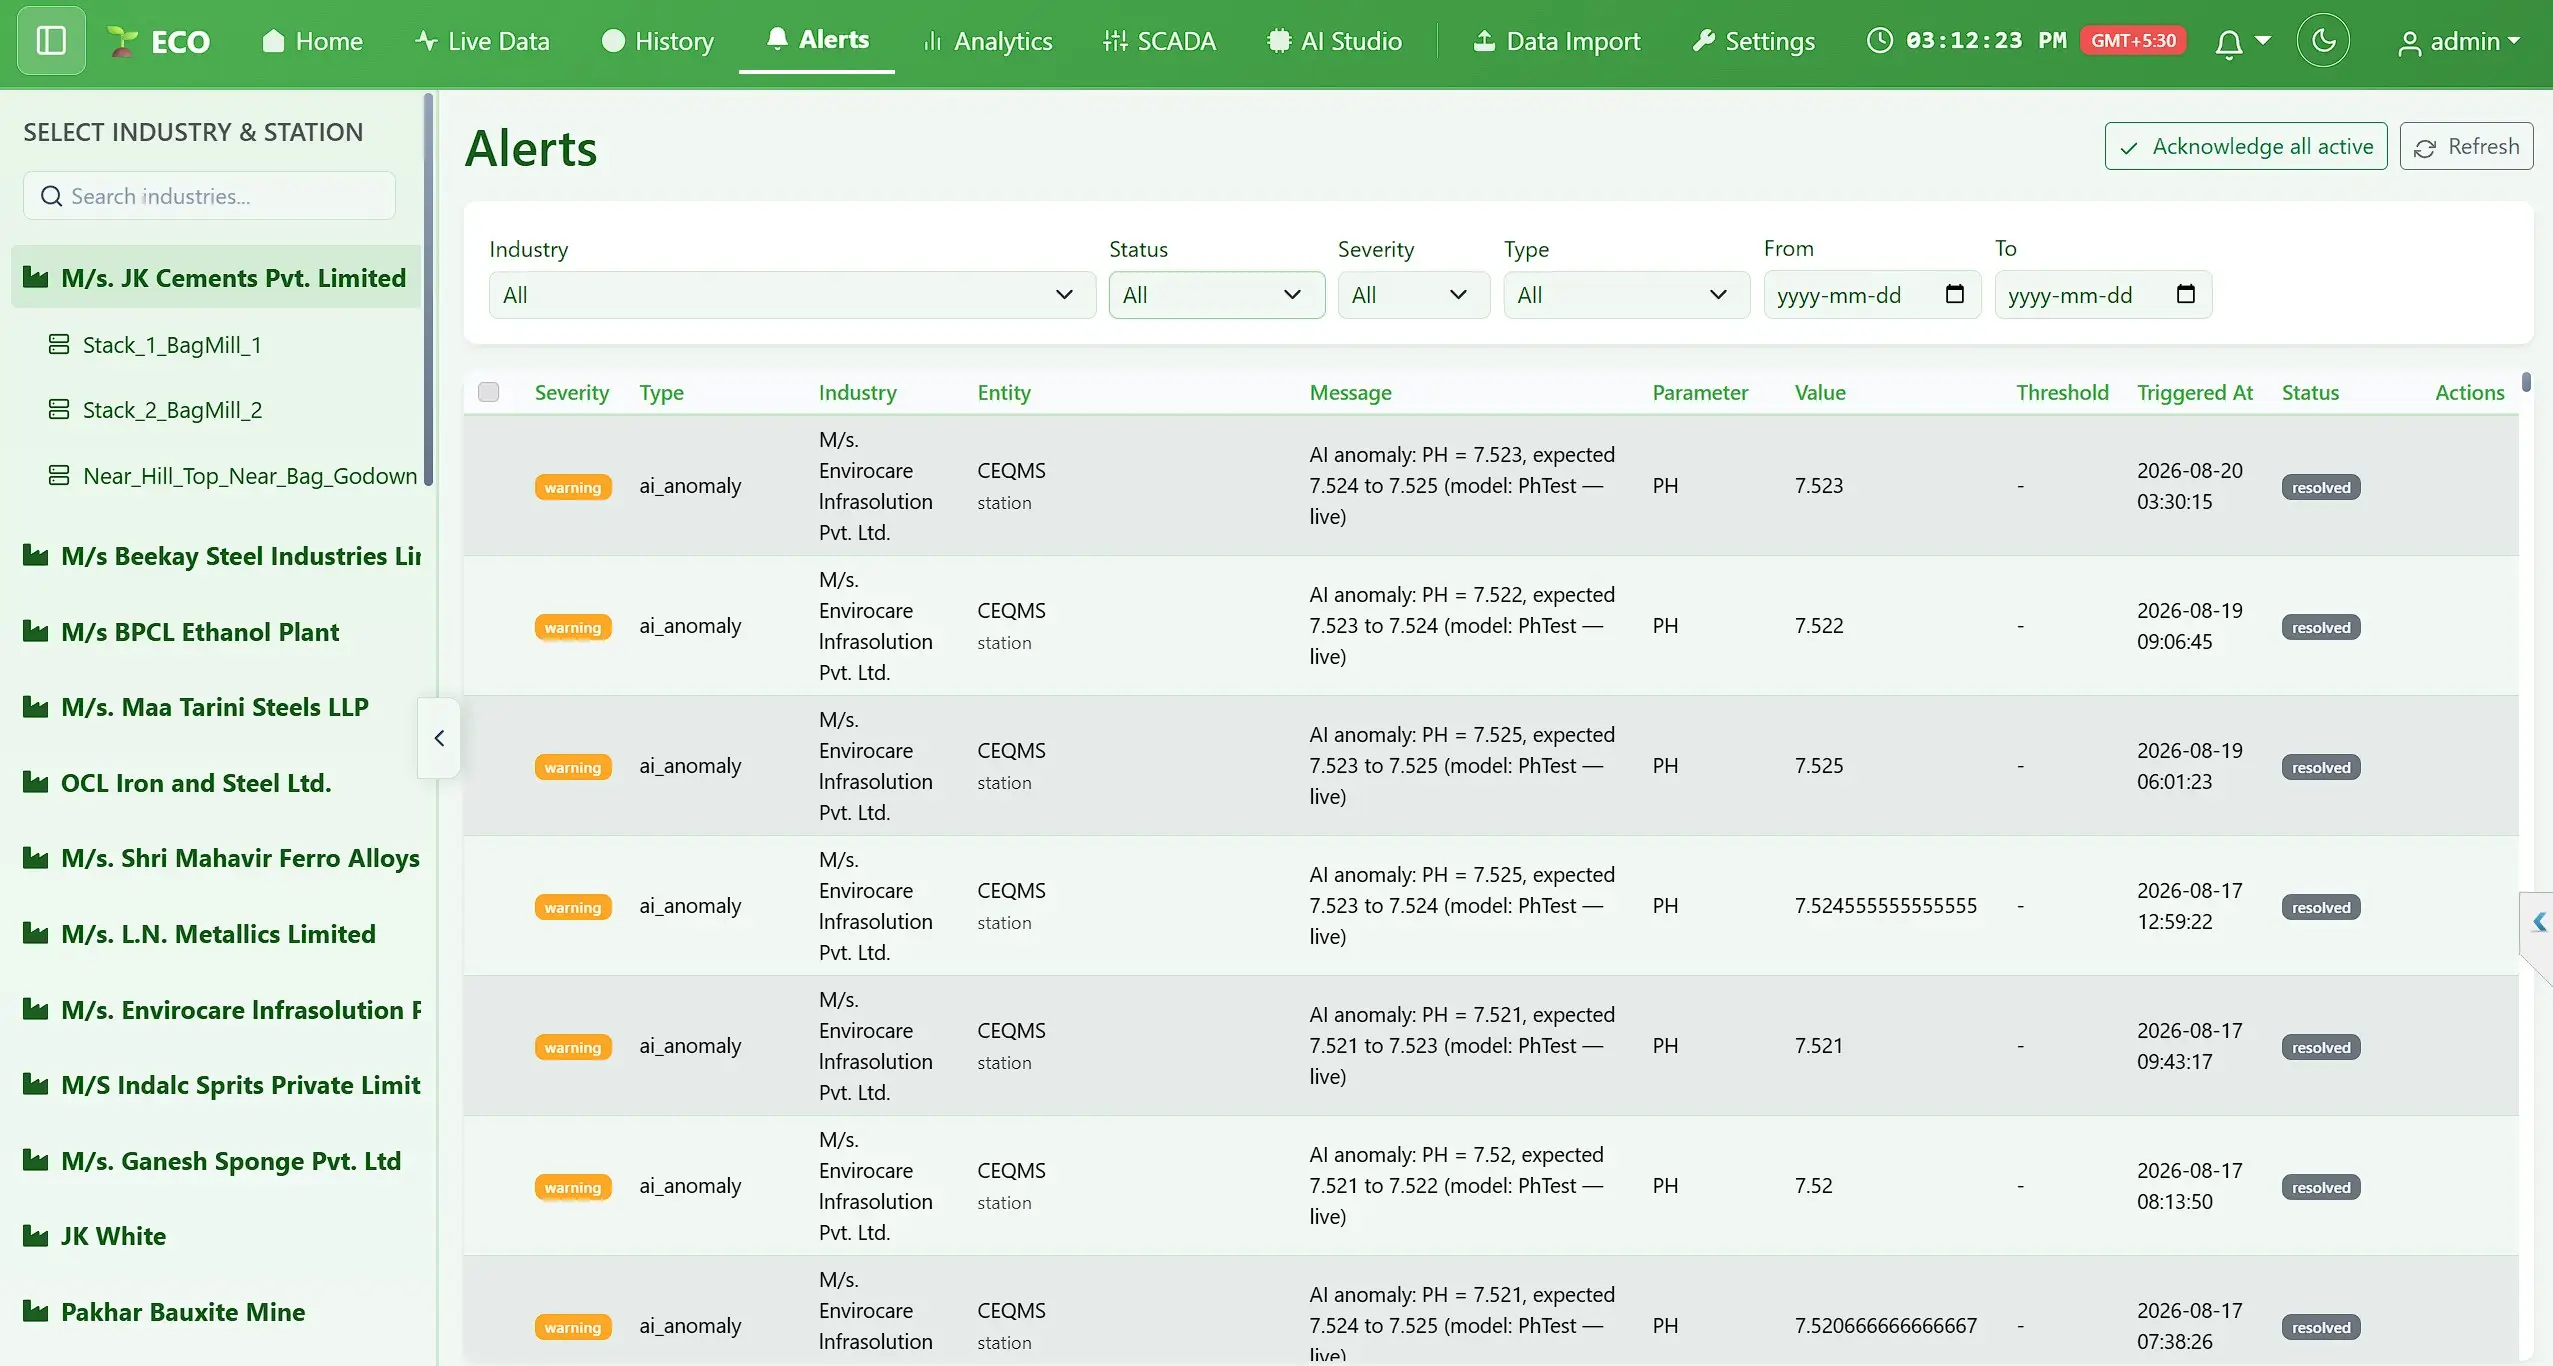Expand M/s. Maa Tarini Steels LLP
Viewport: 2553px width, 1366px height.
click(195, 707)
